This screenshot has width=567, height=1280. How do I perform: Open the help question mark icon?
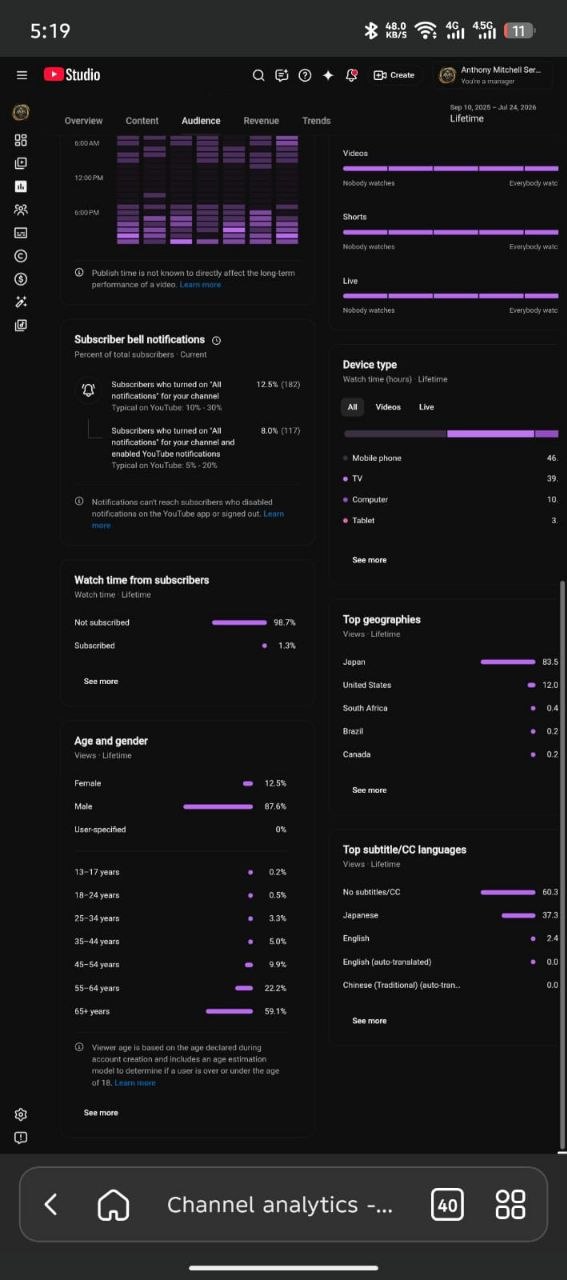(304, 75)
